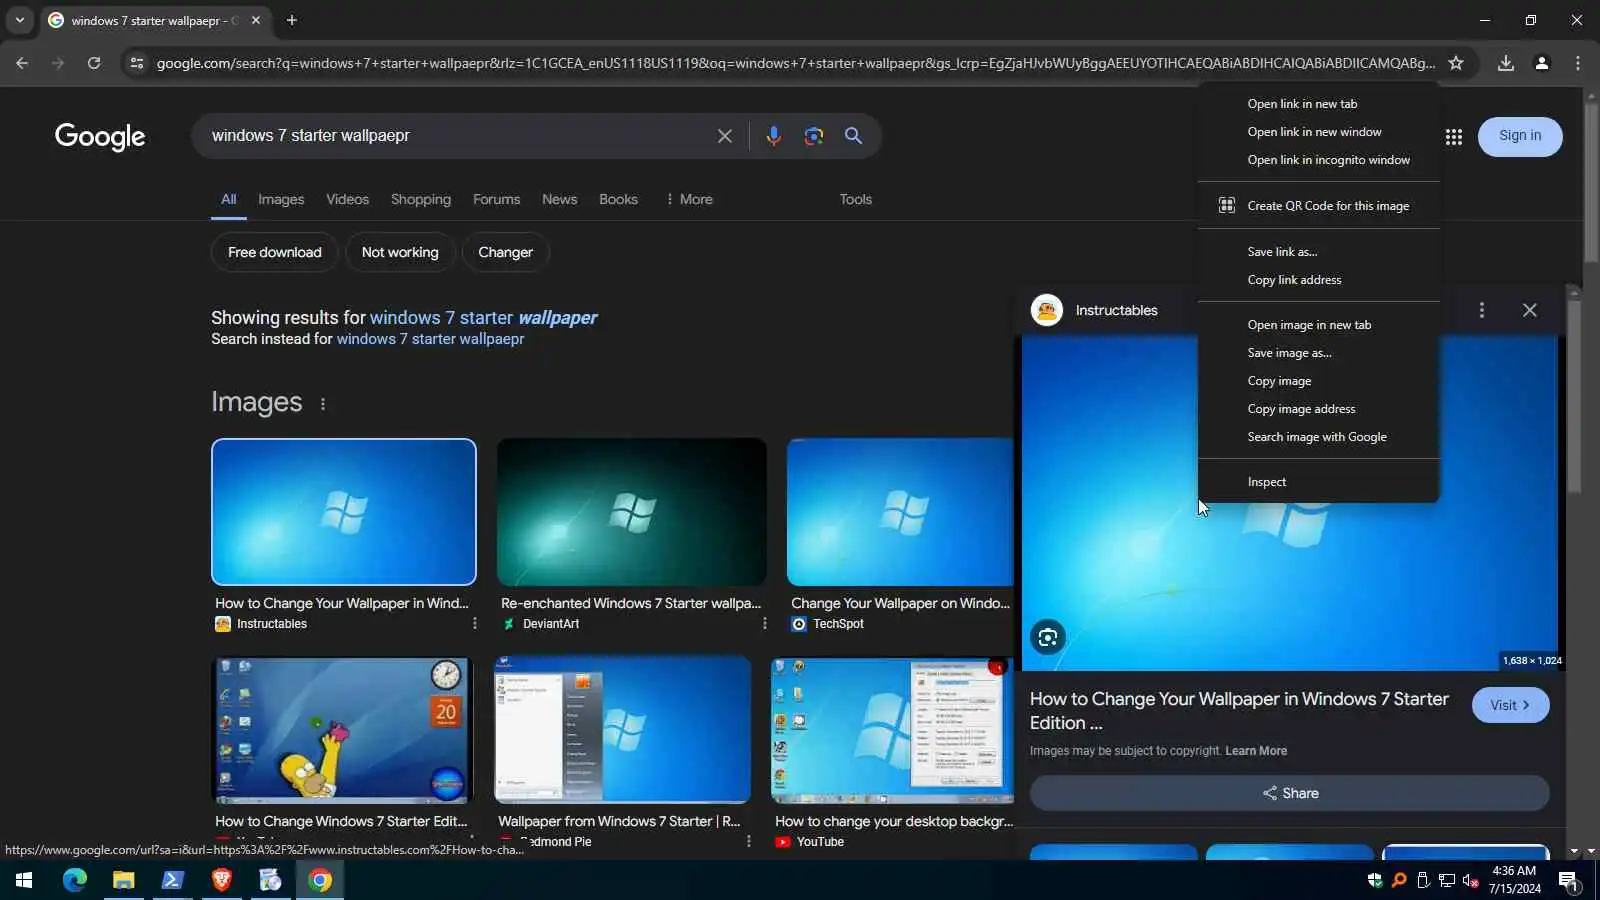Image resolution: width=1600 pixels, height=900 pixels.
Task: Click the Free download filter chip
Action: [x=275, y=252]
